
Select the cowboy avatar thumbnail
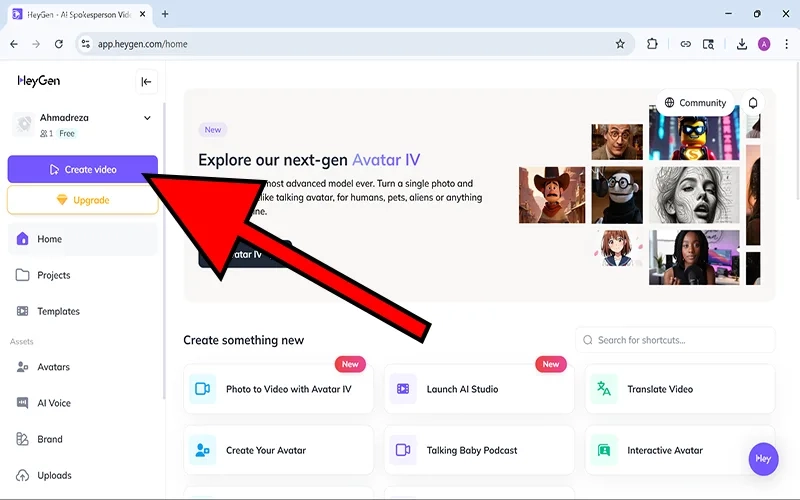tap(551, 194)
